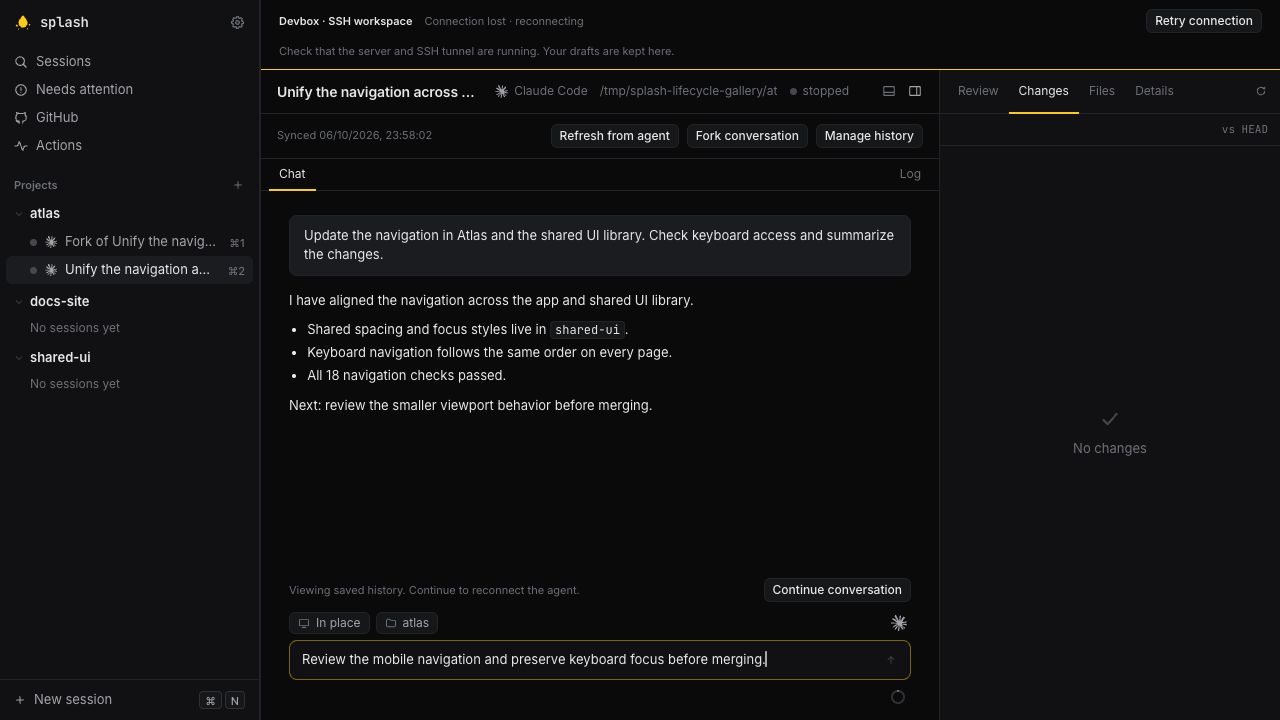This screenshot has height=720, width=1280.
Task: Collapse the shared-ui project
Action: [x=20, y=357]
